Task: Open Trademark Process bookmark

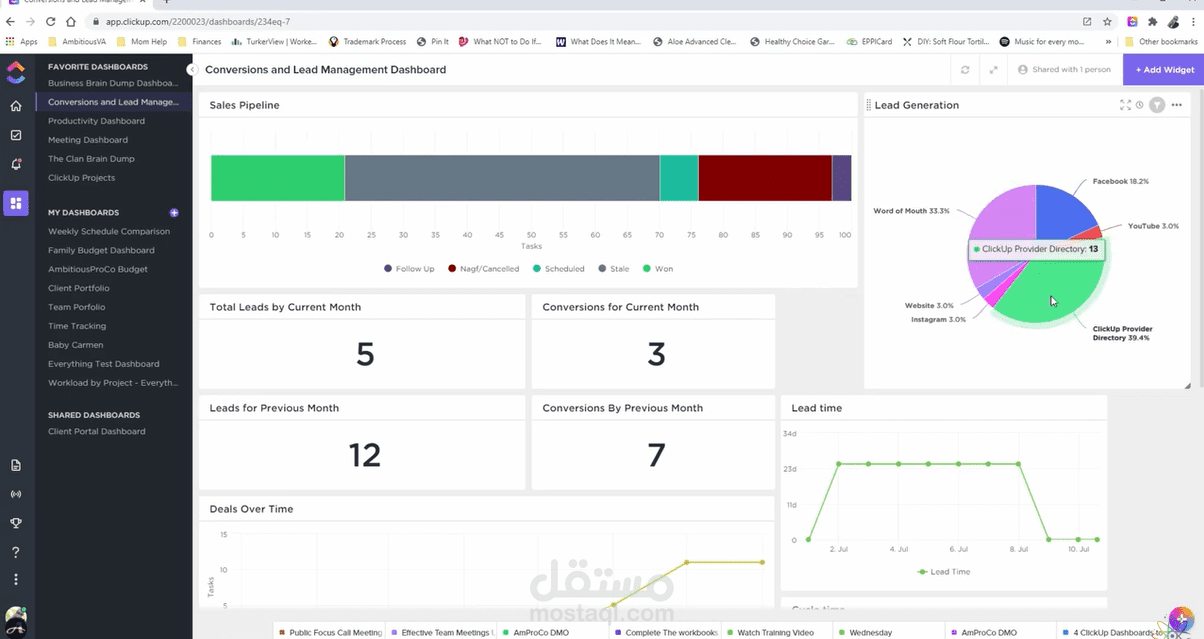Action: [367, 42]
